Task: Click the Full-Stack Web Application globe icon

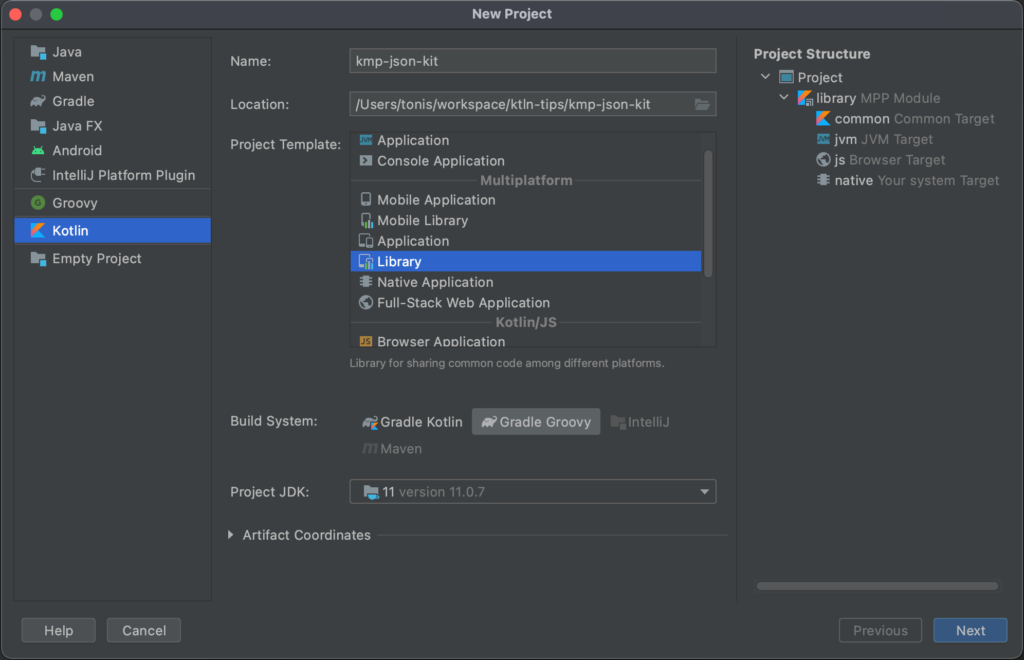Action: [366, 303]
